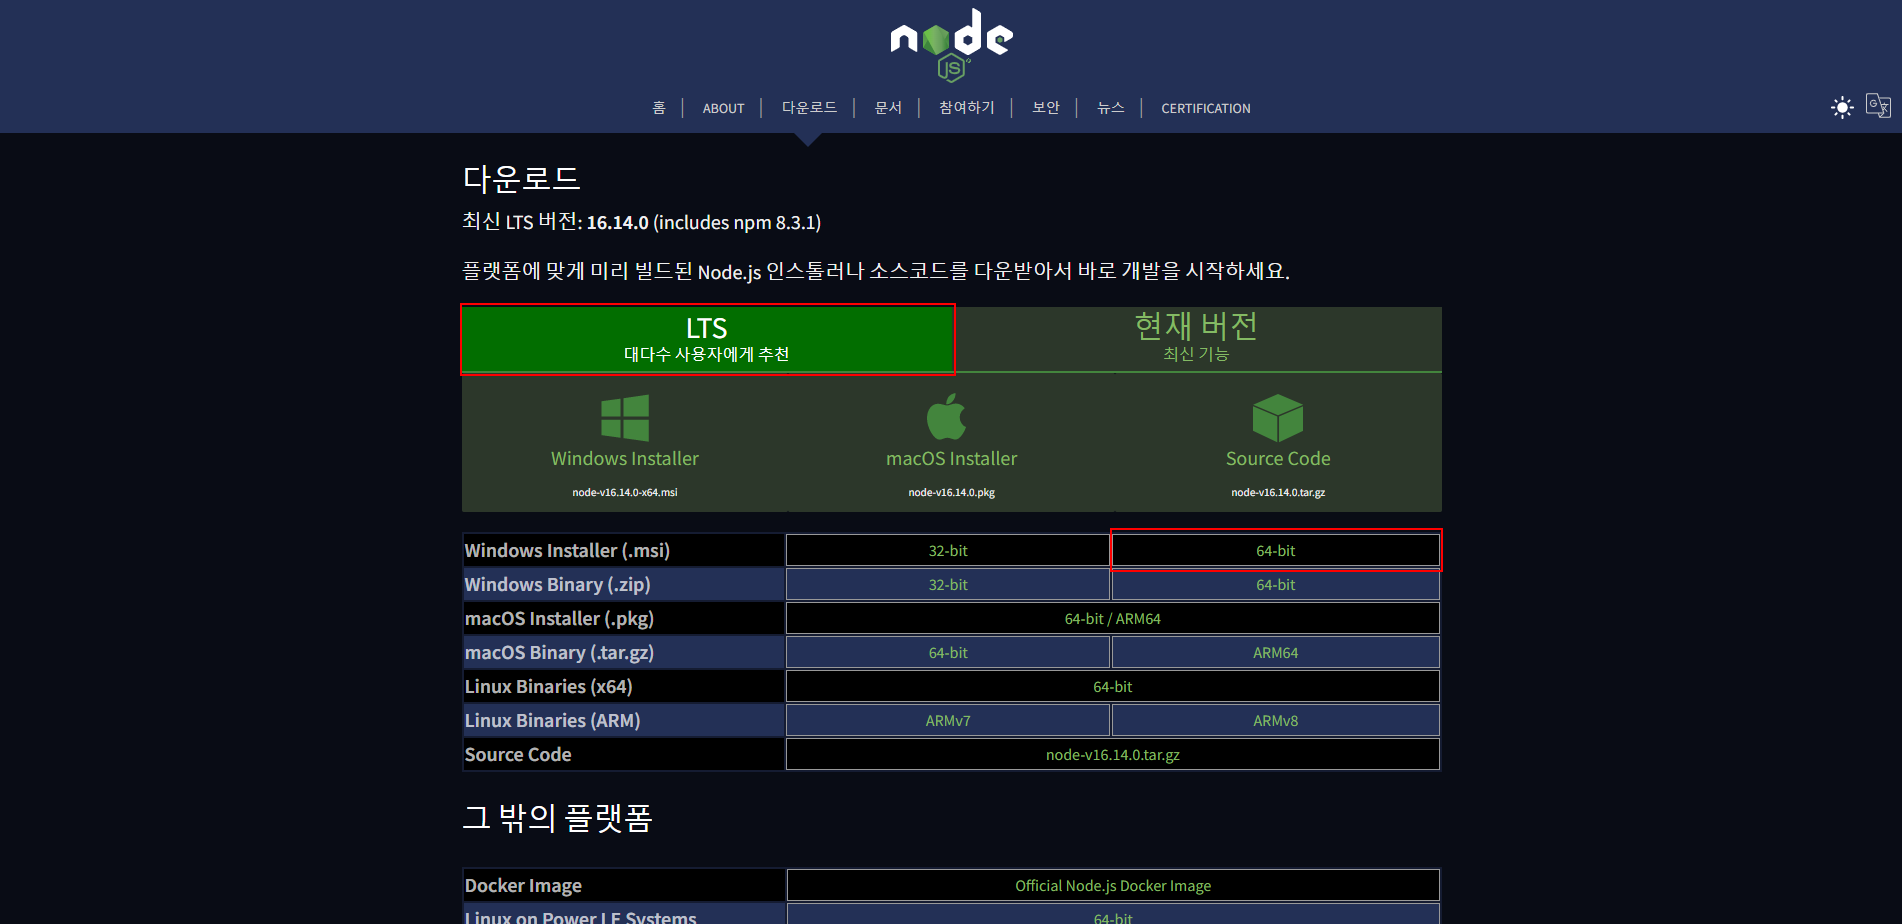Download Linux Binaries ARMv7
This screenshot has height=924, width=1902.
coord(948,721)
